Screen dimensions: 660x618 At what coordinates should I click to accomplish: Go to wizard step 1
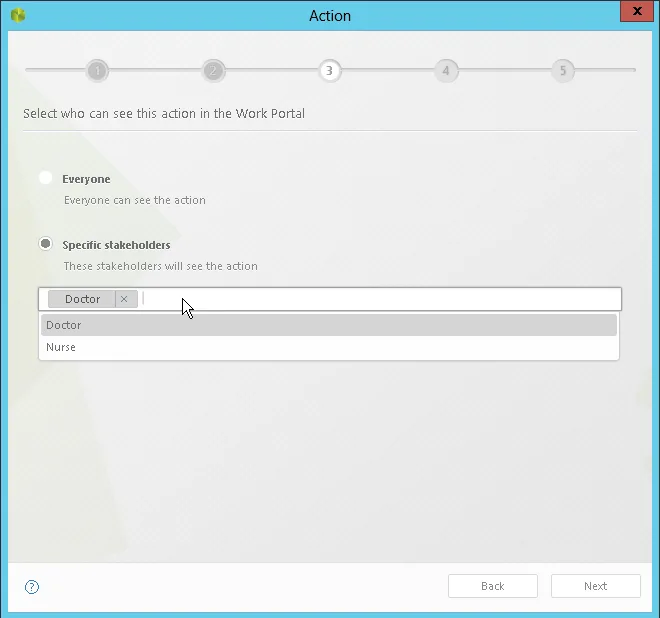97,70
